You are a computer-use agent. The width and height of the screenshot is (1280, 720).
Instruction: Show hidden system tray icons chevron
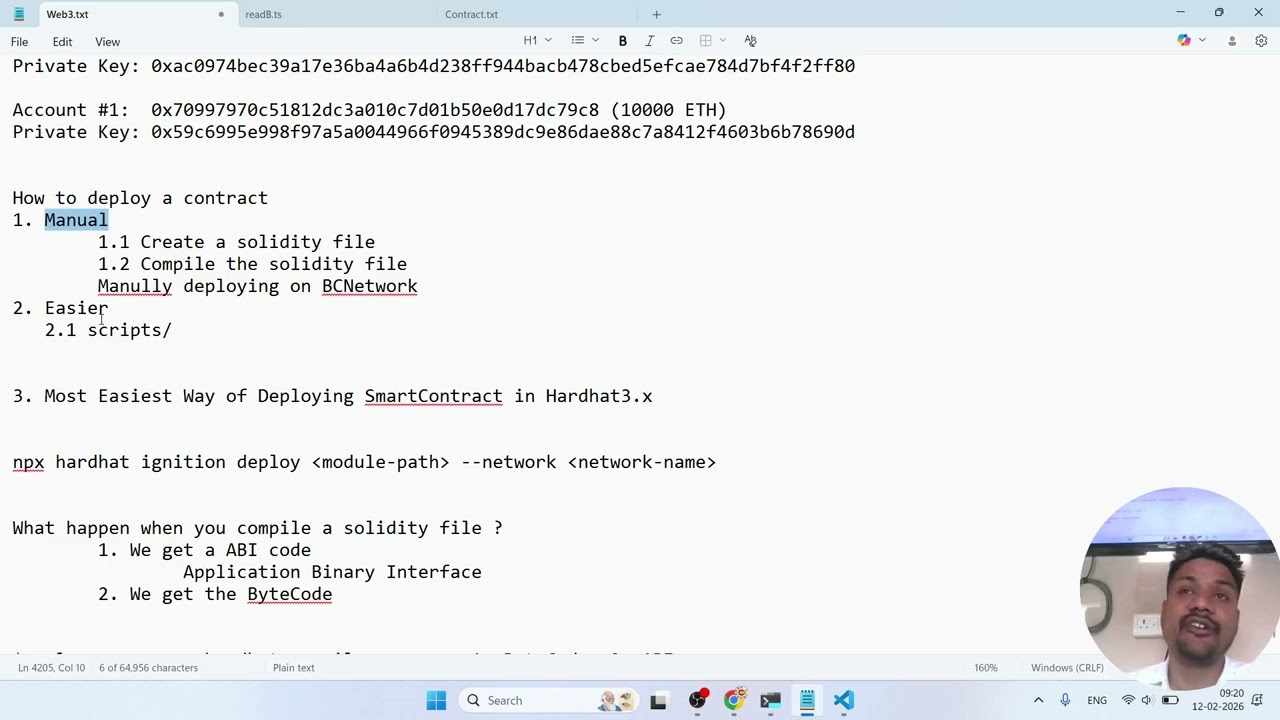(x=1038, y=700)
